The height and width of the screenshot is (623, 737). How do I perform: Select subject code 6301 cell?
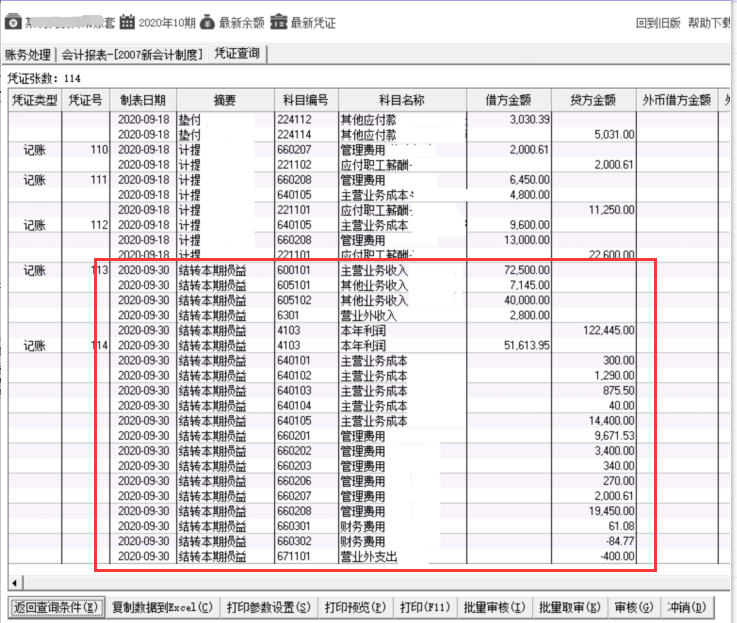(306, 315)
